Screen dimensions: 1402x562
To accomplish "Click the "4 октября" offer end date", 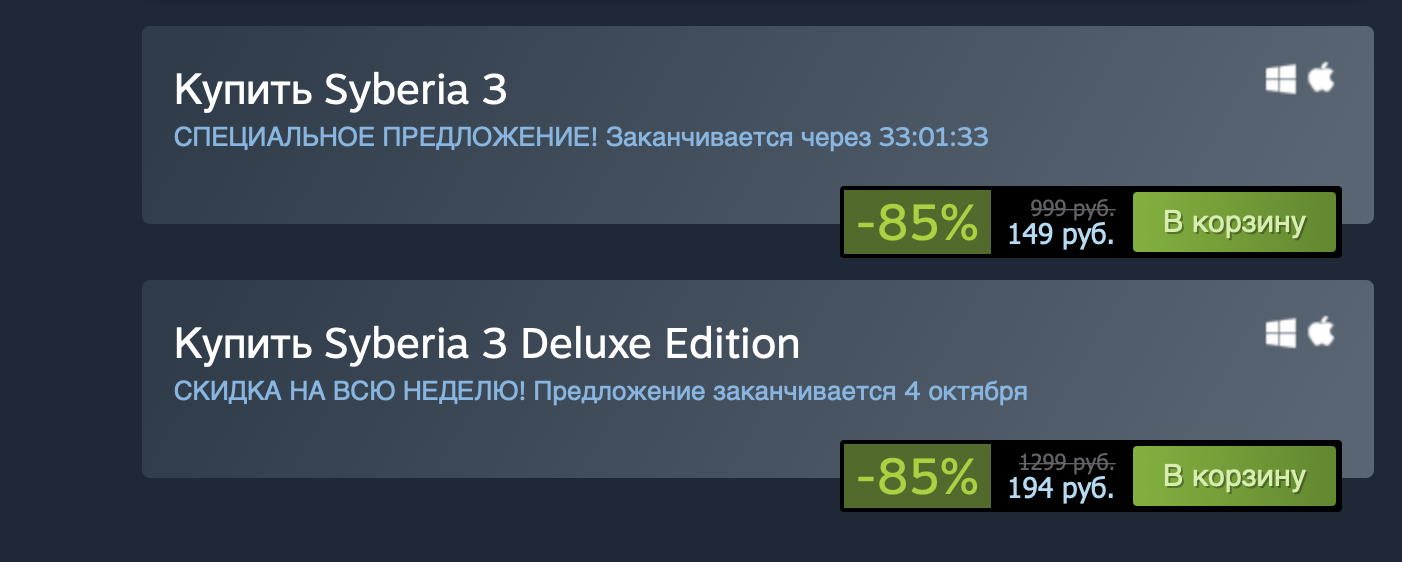I will pyautogui.click(x=965, y=391).
